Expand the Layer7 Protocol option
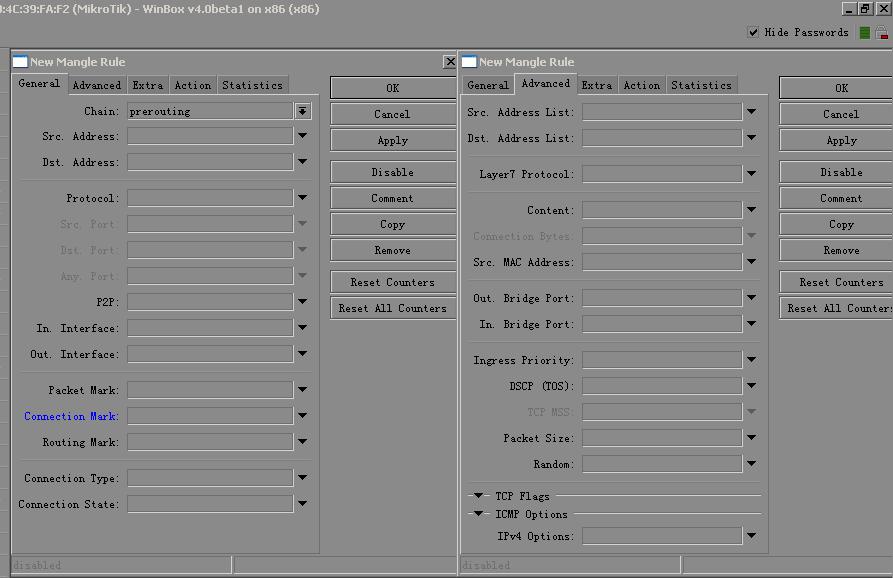Screen dimensions: 893x578 (752, 174)
